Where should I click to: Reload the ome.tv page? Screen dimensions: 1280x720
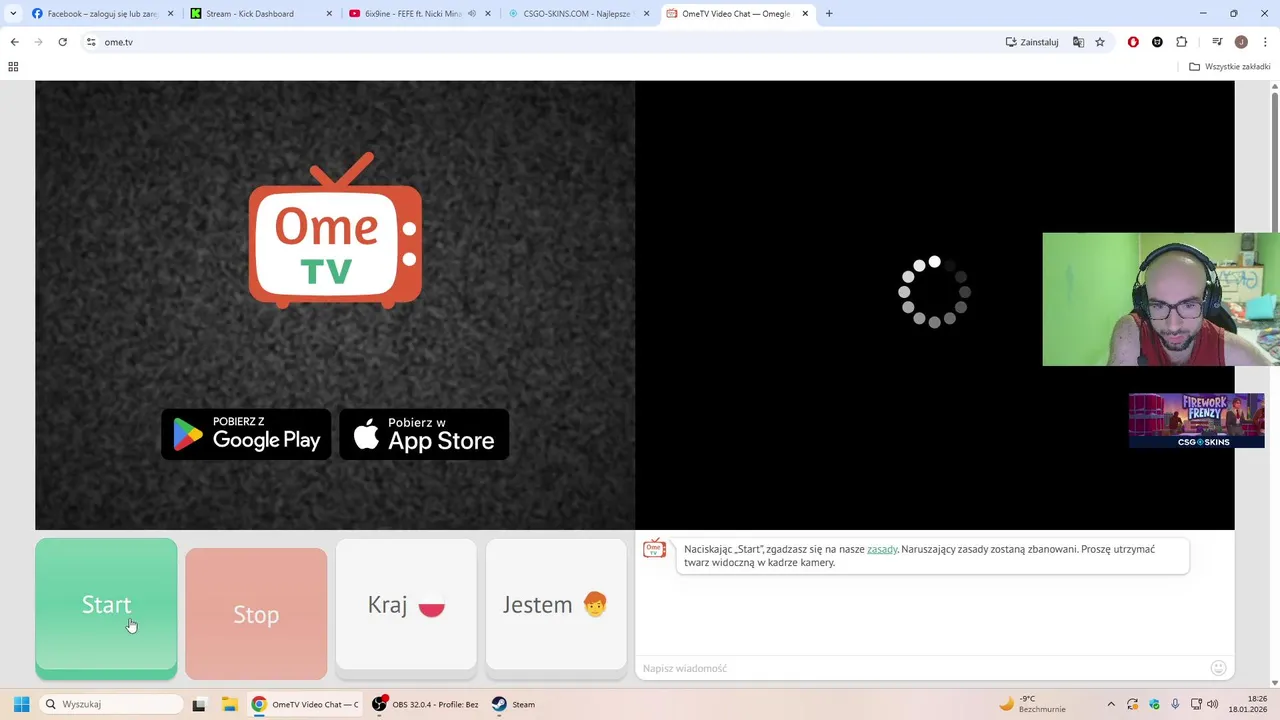coord(62,42)
